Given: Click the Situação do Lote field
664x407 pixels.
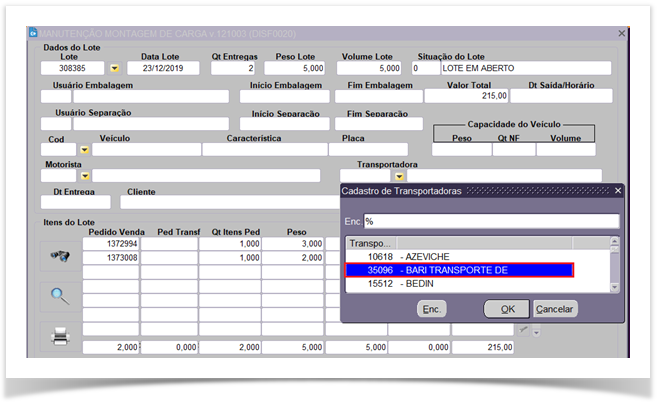Looking at the screenshot, I should coord(528,69).
